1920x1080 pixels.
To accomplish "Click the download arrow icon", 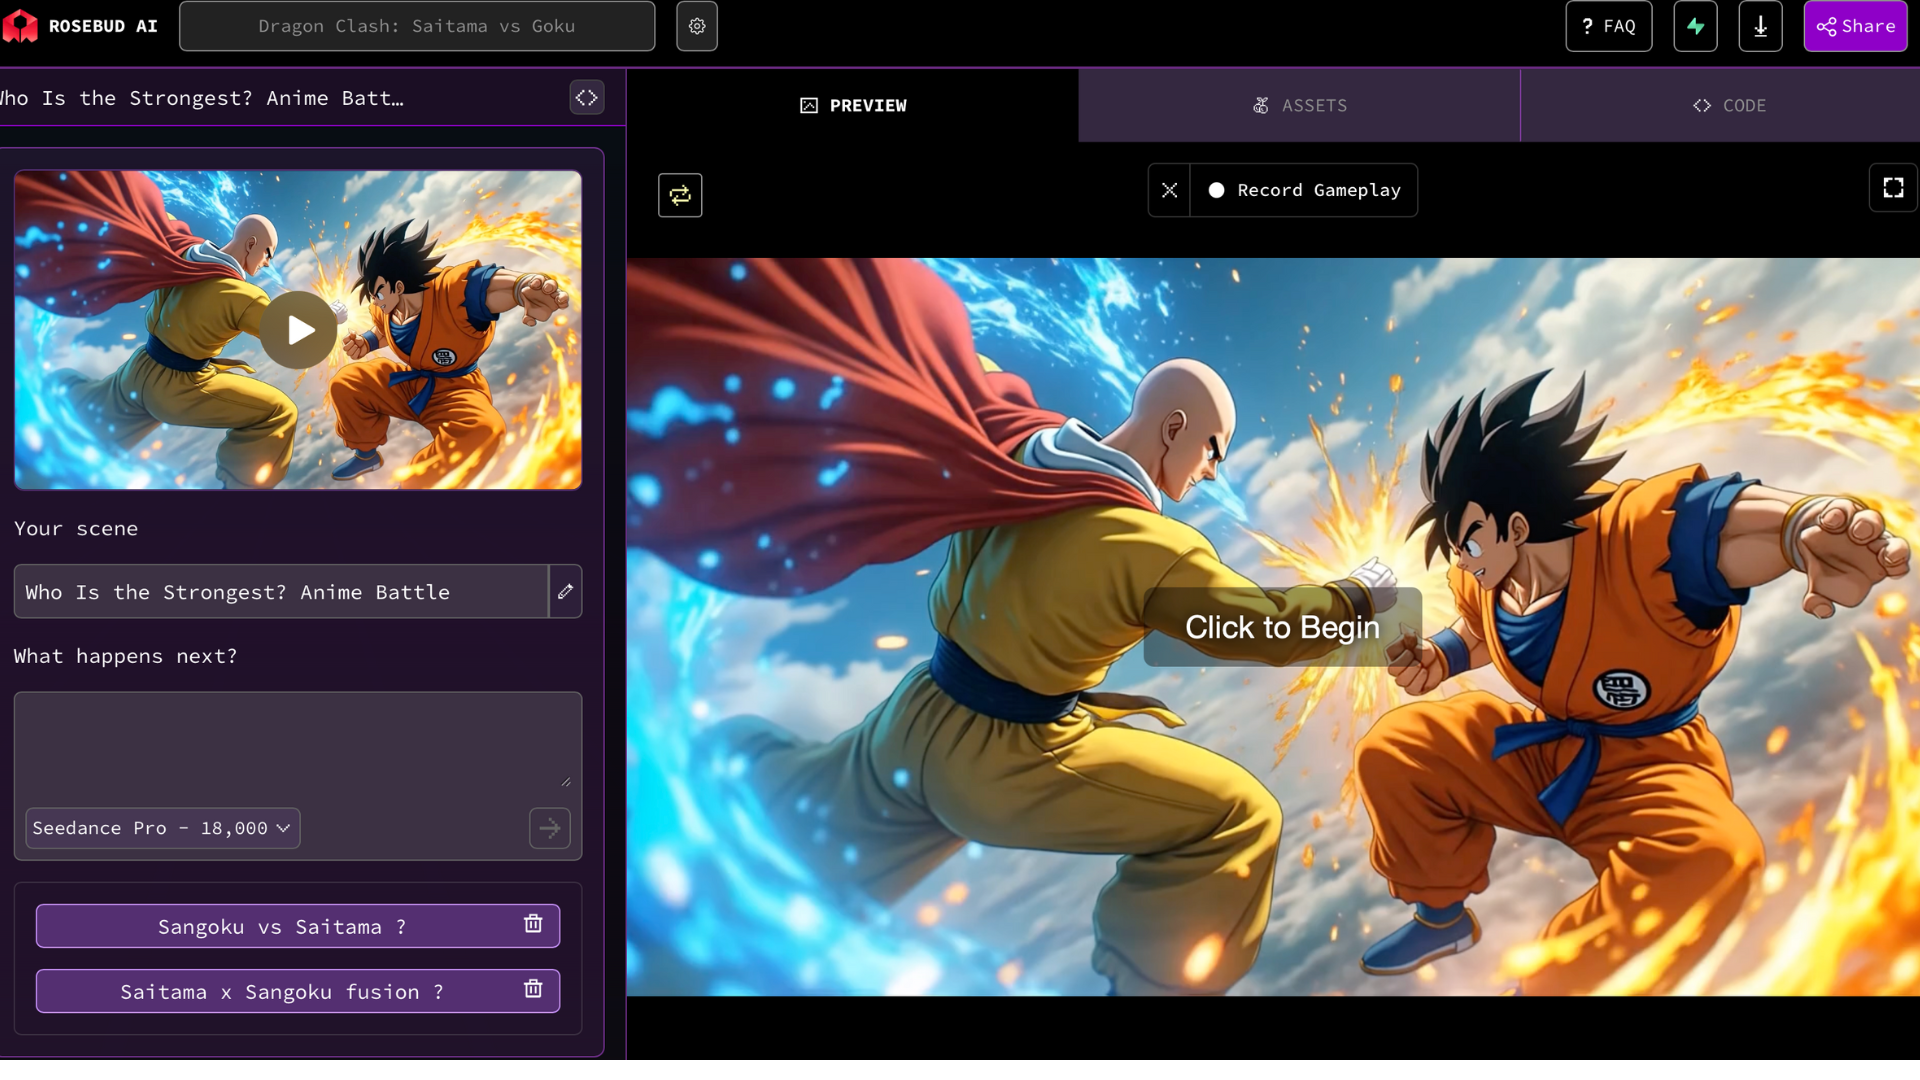I will [x=1760, y=26].
